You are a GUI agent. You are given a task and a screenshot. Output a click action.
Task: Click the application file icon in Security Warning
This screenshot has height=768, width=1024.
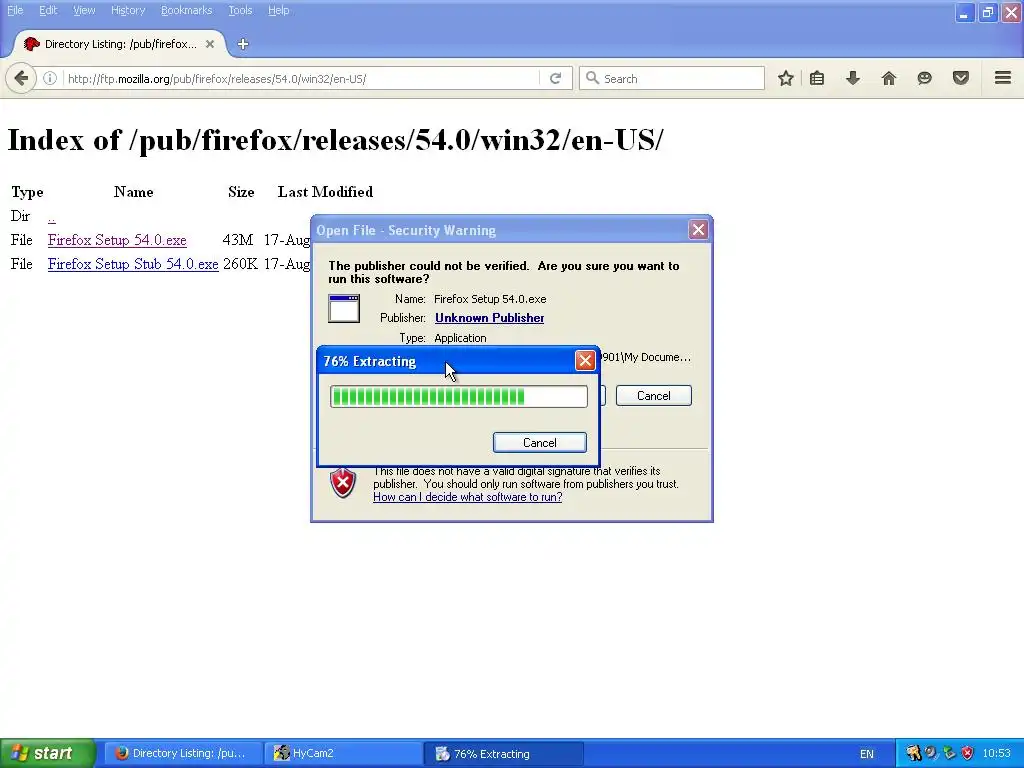click(344, 308)
